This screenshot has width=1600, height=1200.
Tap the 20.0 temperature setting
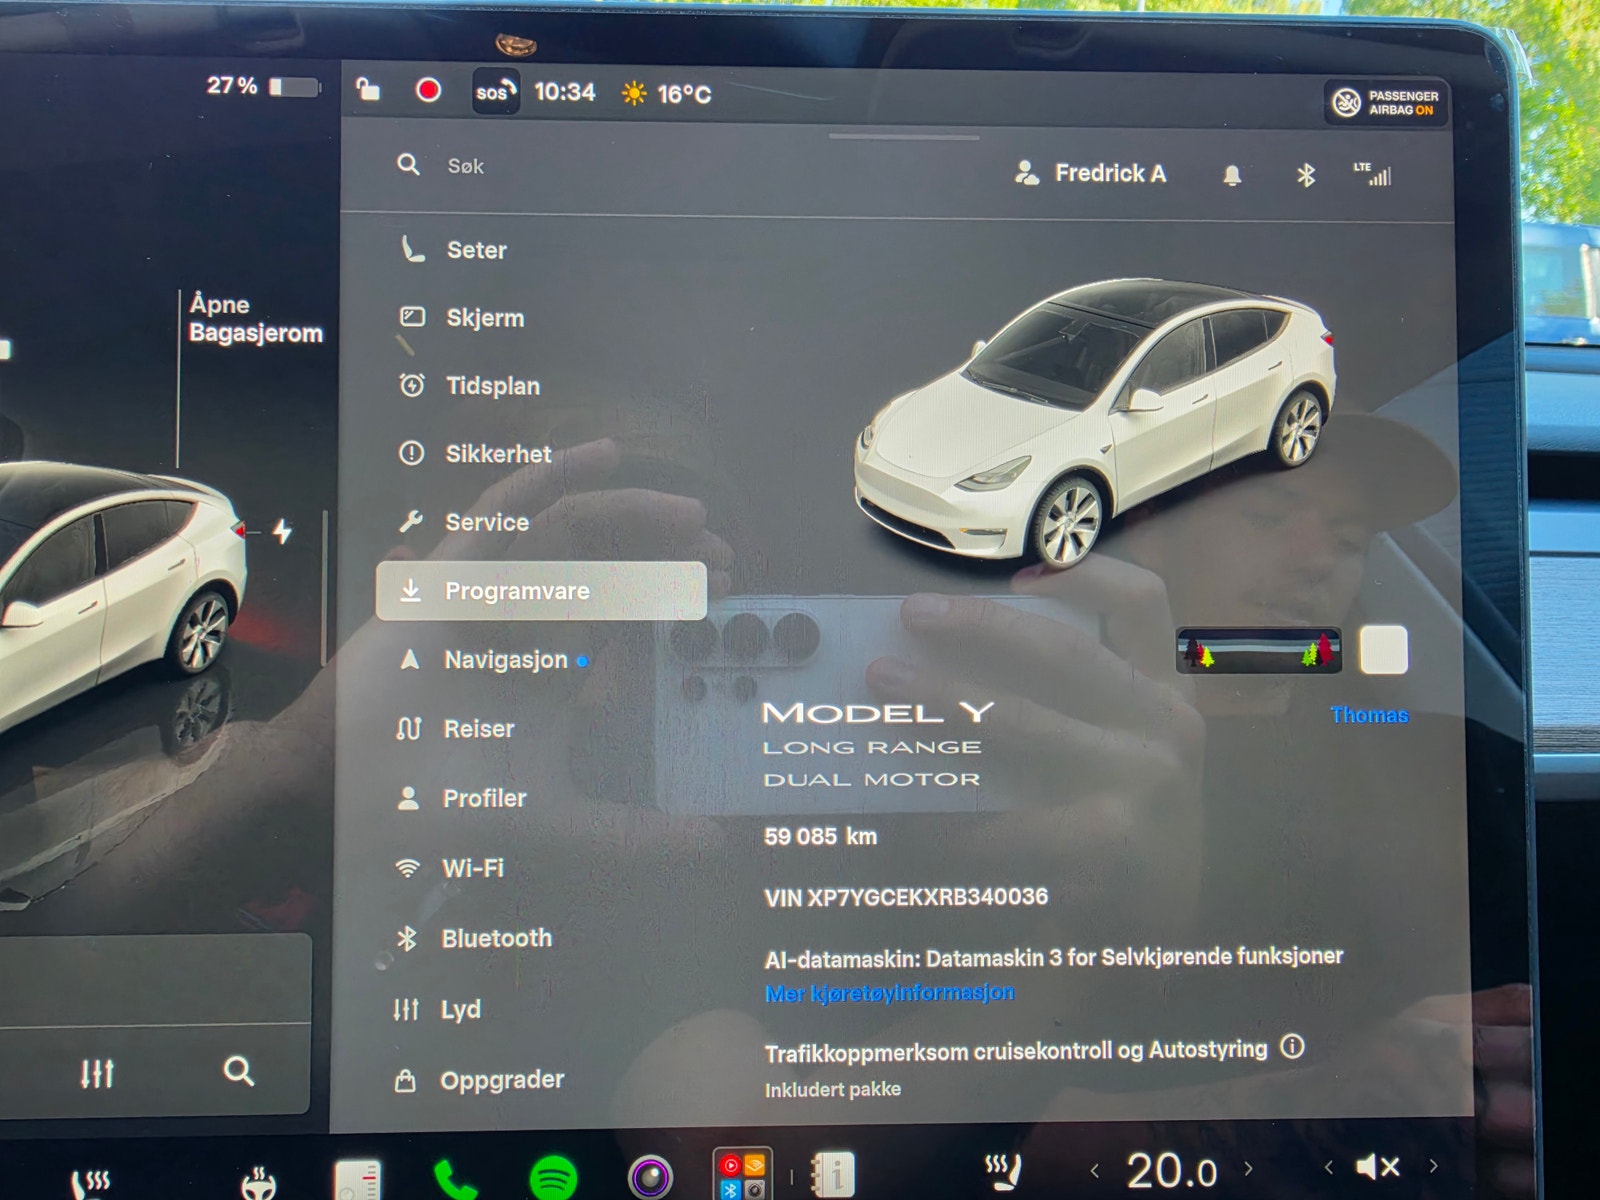click(x=1171, y=1170)
